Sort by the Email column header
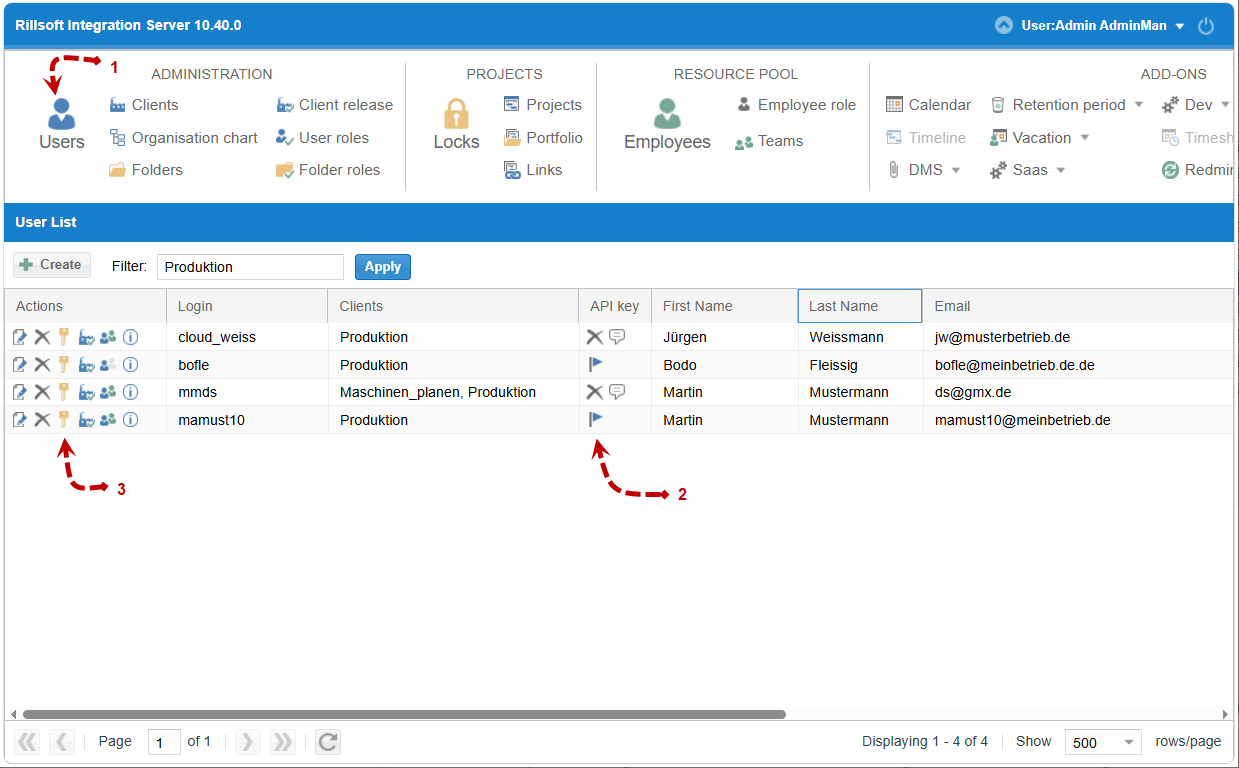Screen dimensions: 1239x768 coord(1078,306)
